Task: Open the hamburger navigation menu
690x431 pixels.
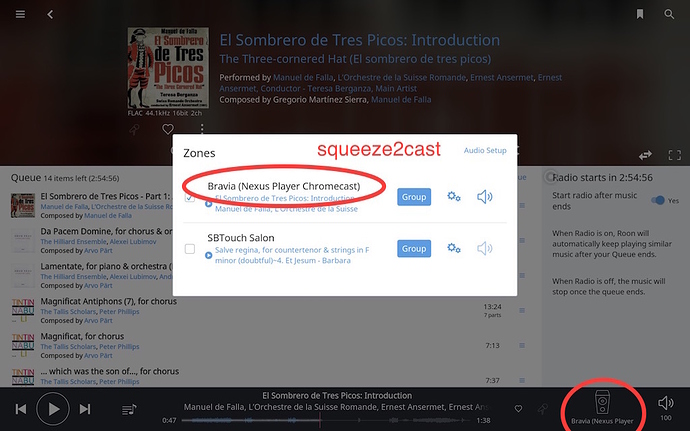Action: 20,15
